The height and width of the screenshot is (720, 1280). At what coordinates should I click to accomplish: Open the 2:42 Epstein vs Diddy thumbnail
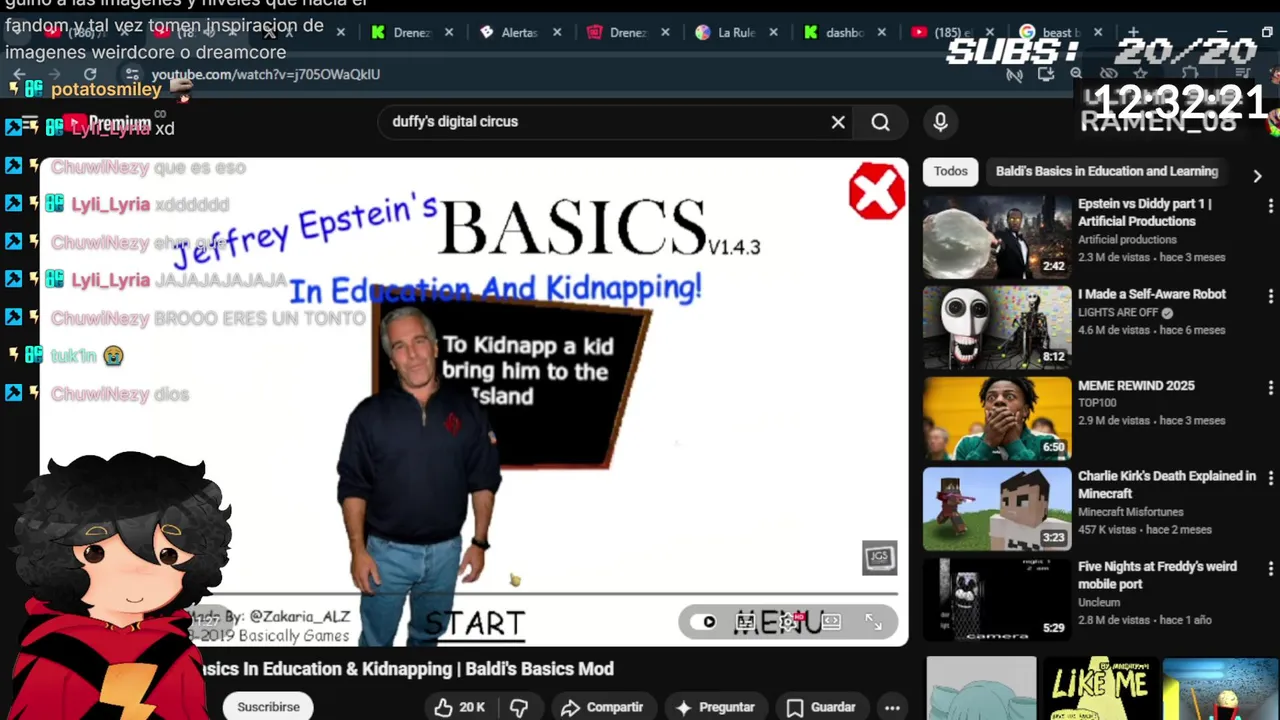pos(996,237)
